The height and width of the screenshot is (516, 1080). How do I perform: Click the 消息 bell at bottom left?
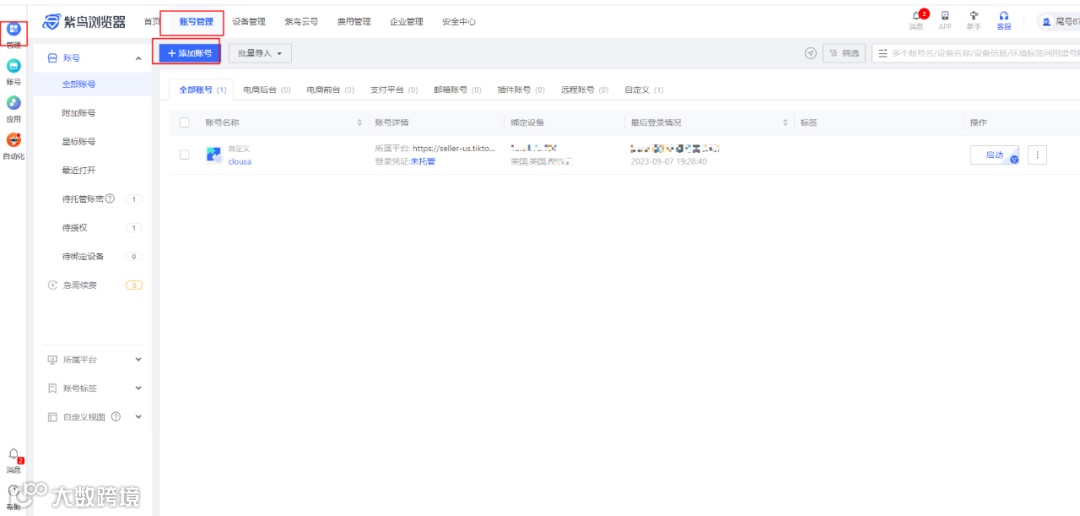[13, 454]
